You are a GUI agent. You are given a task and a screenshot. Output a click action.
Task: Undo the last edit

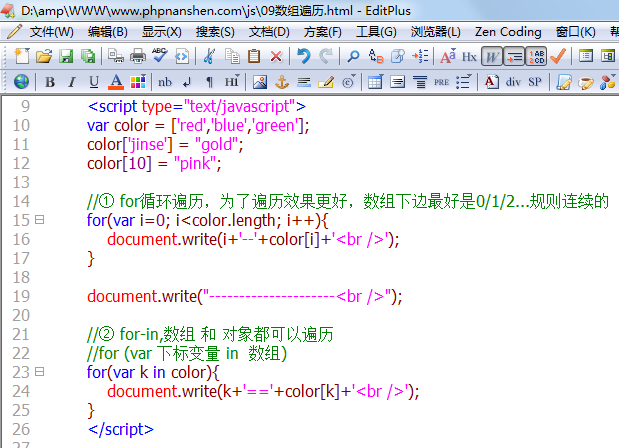click(x=304, y=56)
